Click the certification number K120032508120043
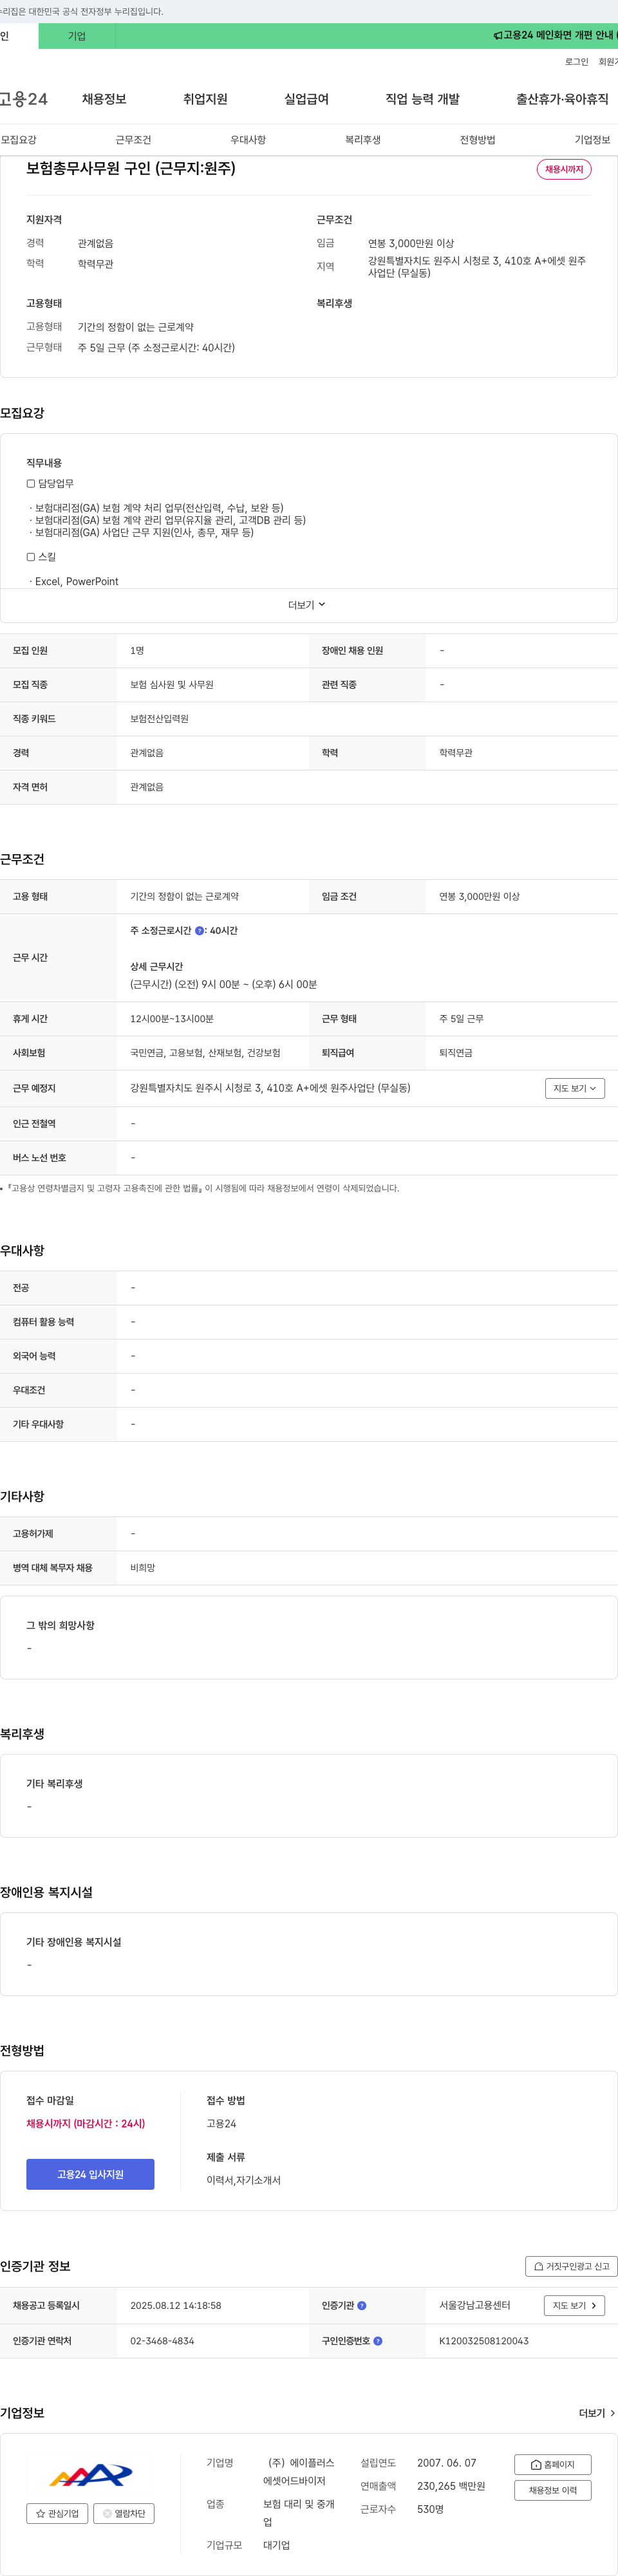The image size is (618, 2576). [x=484, y=2341]
